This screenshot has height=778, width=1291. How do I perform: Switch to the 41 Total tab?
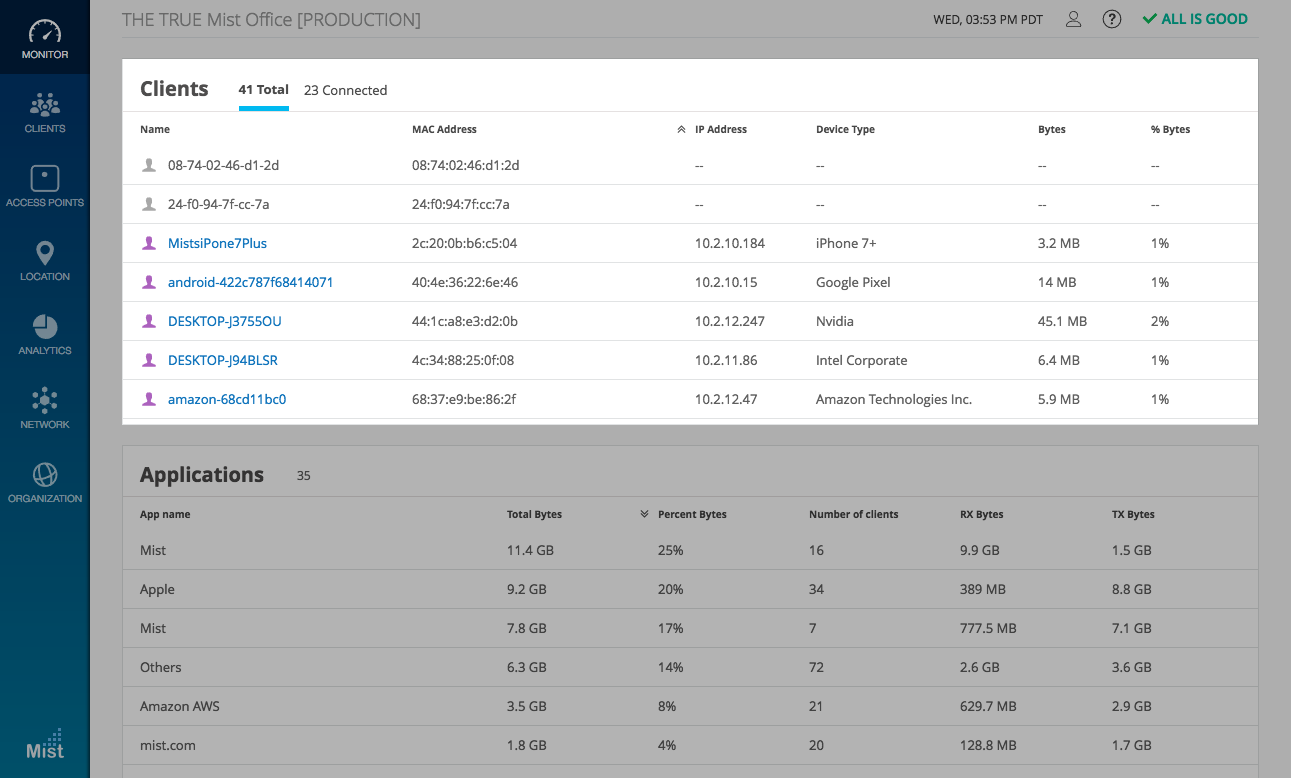click(263, 90)
